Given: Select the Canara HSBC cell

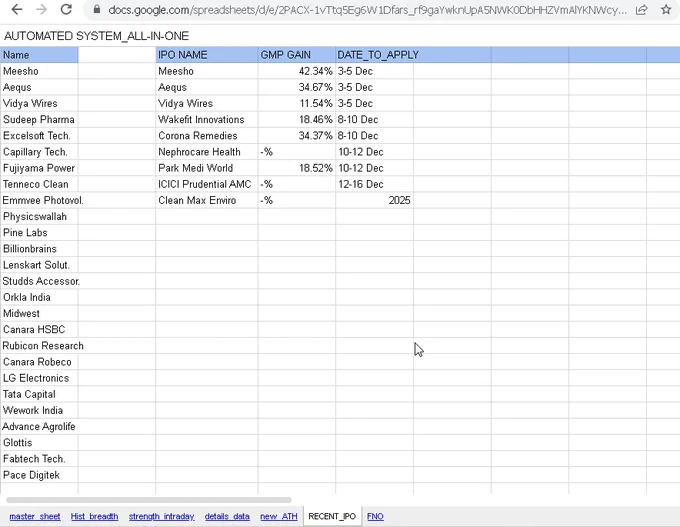Looking at the screenshot, I should [39, 330].
